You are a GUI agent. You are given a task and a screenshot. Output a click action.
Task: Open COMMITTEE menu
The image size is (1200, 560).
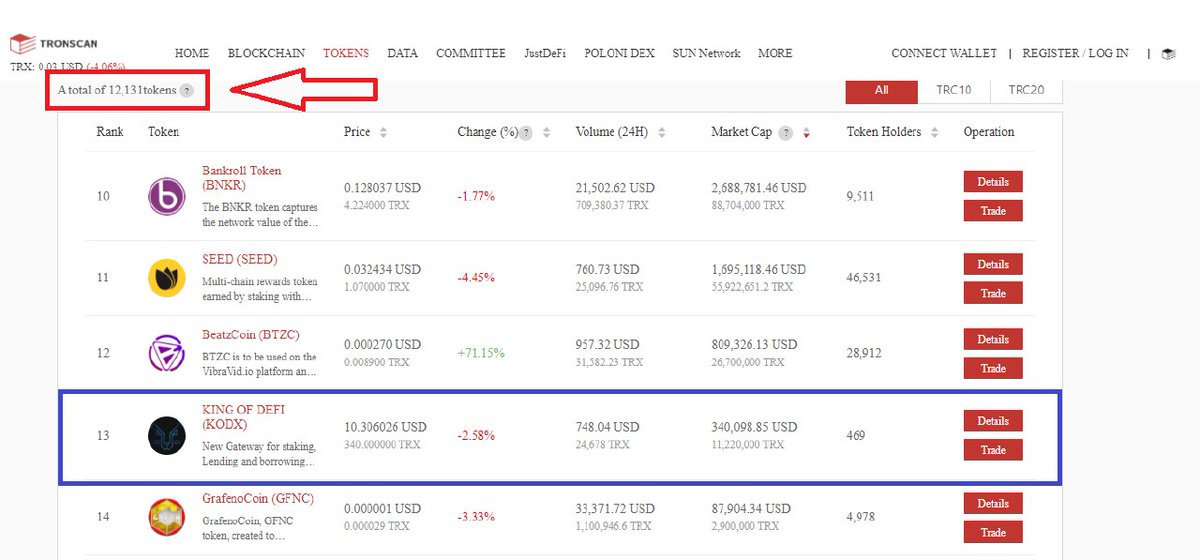tap(471, 54)
